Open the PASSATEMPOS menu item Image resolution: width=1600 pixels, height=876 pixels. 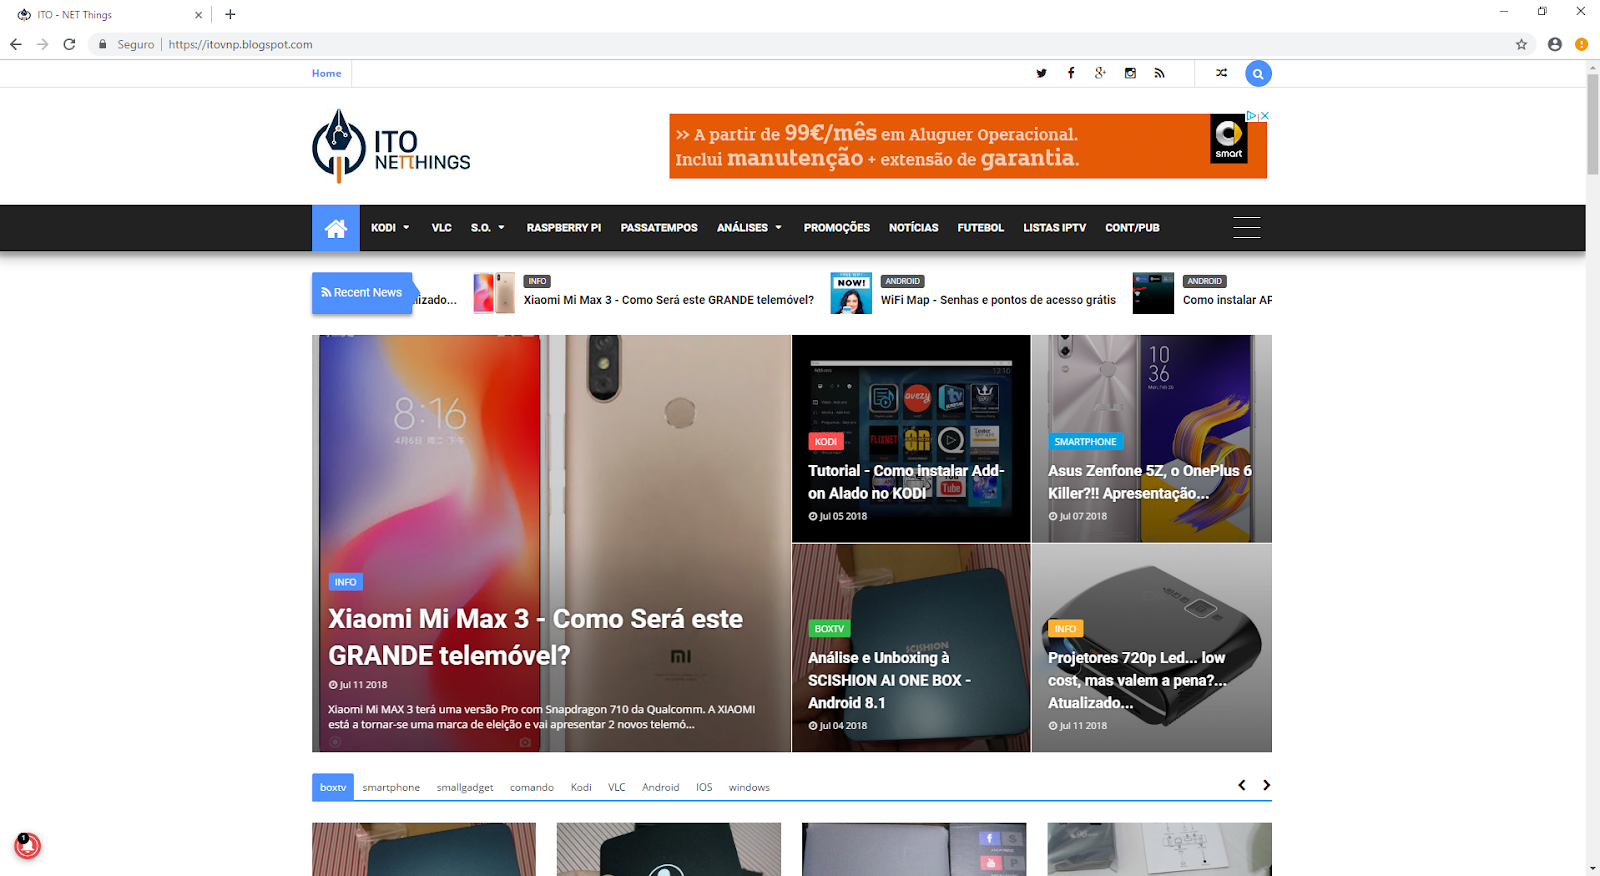coord(659,228)
